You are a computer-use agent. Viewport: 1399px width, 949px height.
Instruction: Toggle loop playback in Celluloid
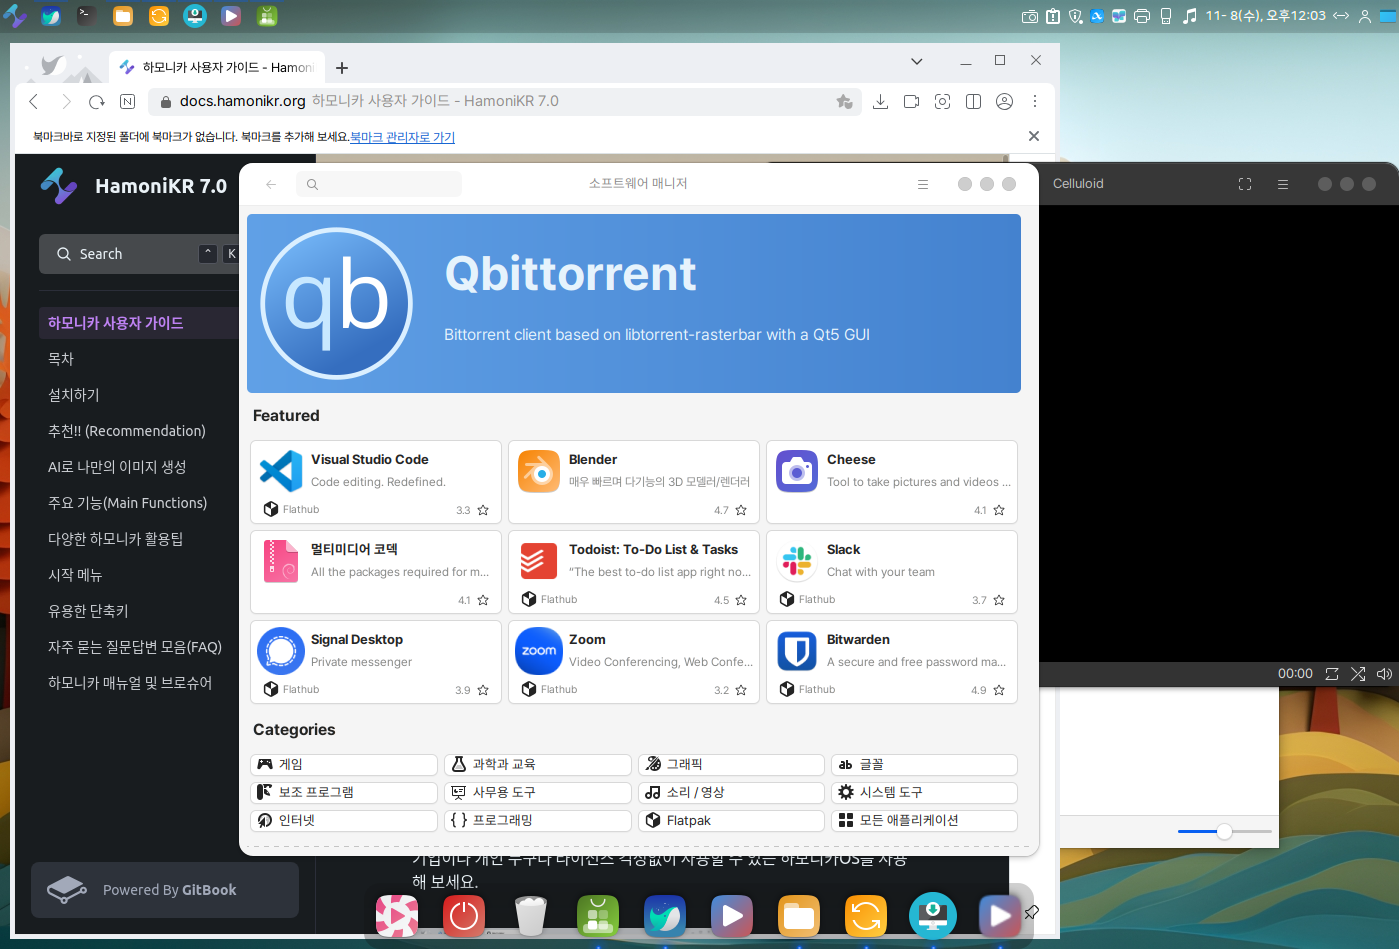pos(1332,674)
